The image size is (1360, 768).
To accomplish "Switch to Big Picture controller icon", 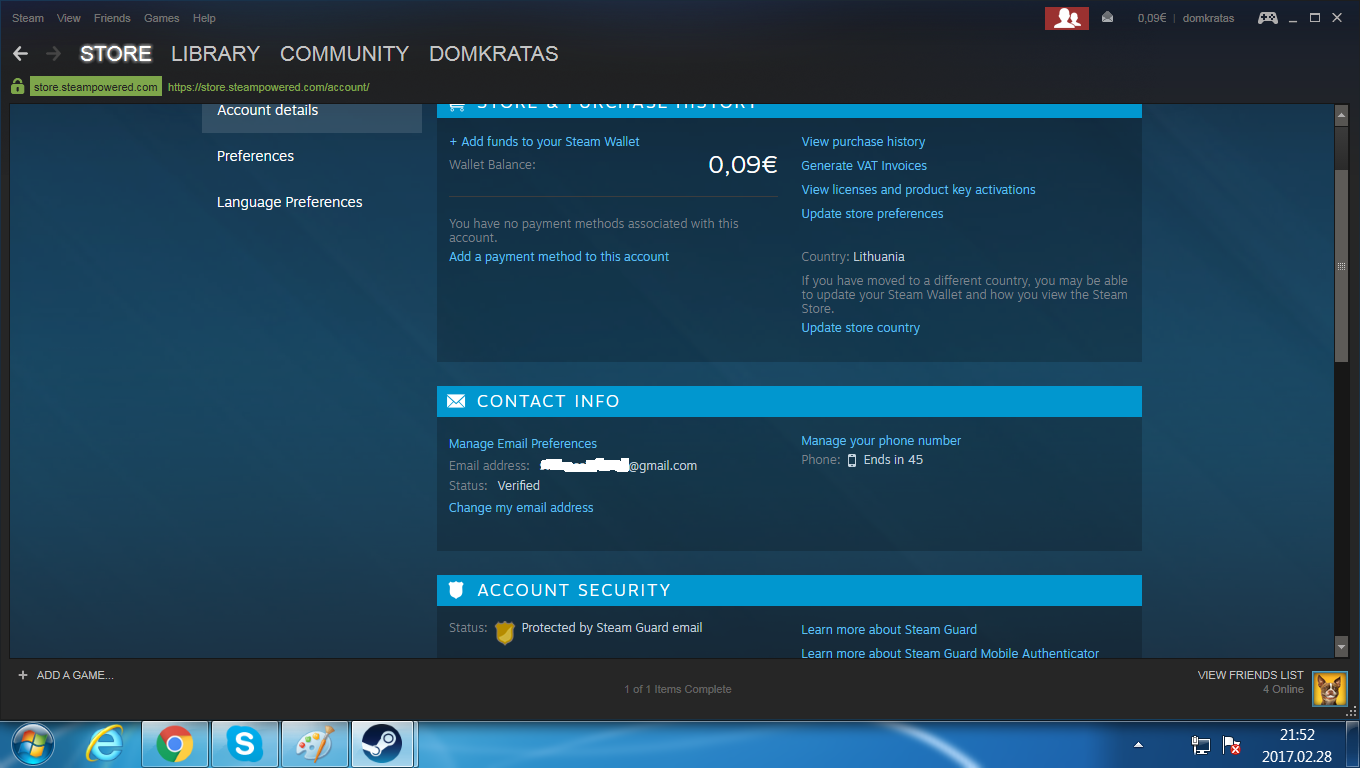I will [1267, 18].
